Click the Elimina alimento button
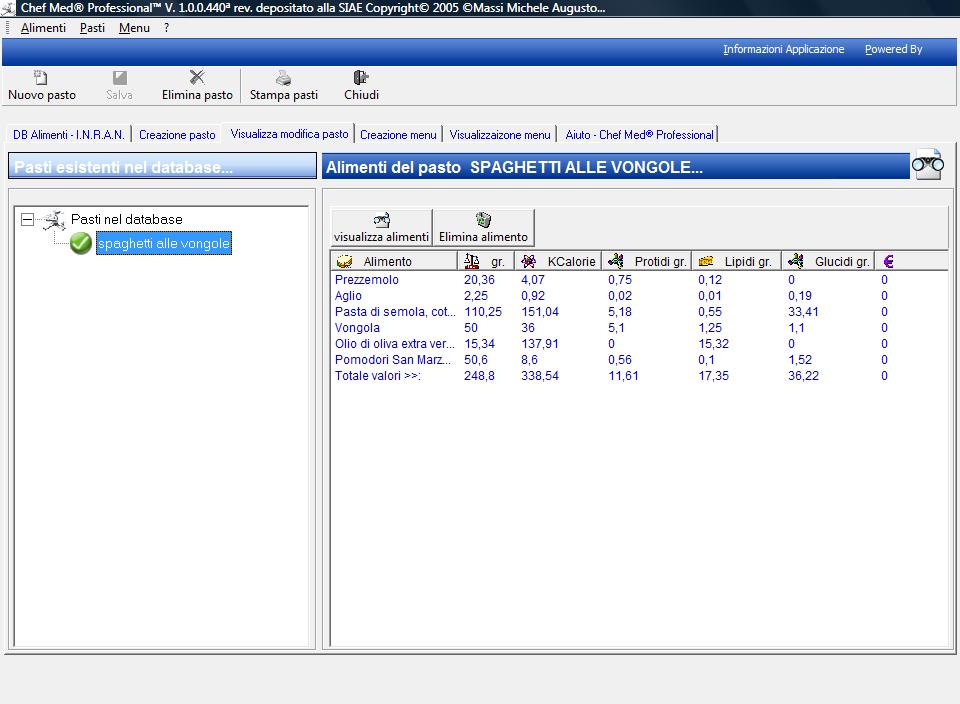This screenshot has width=960, height=704. click(x=483, y=228)
